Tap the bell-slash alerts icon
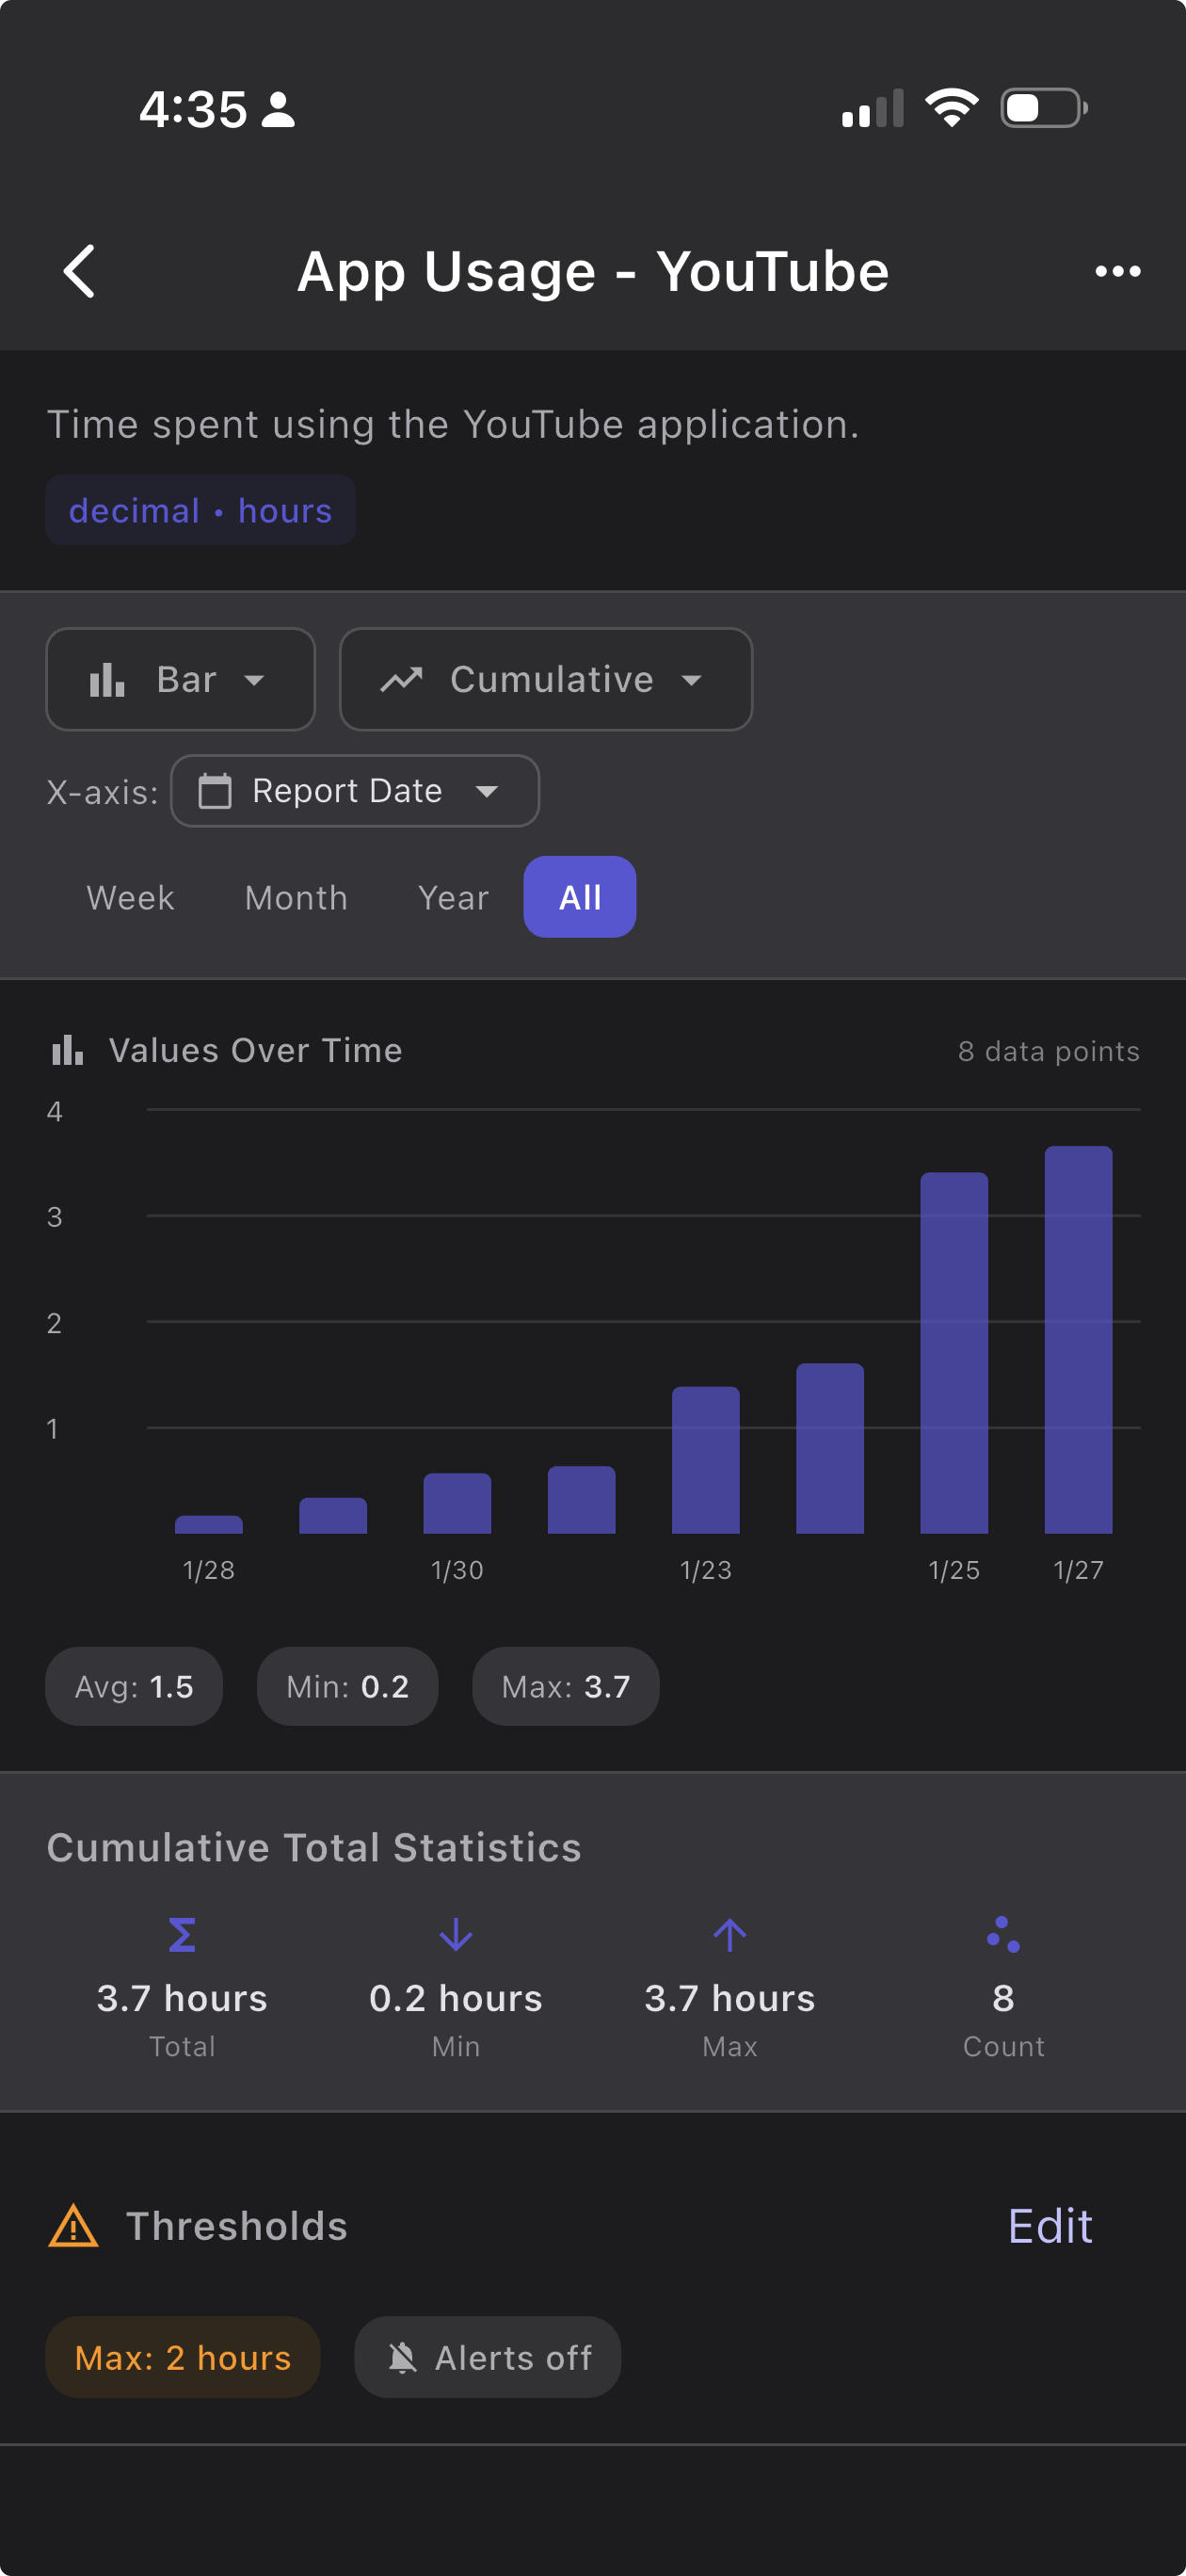 click(402, 2357)
